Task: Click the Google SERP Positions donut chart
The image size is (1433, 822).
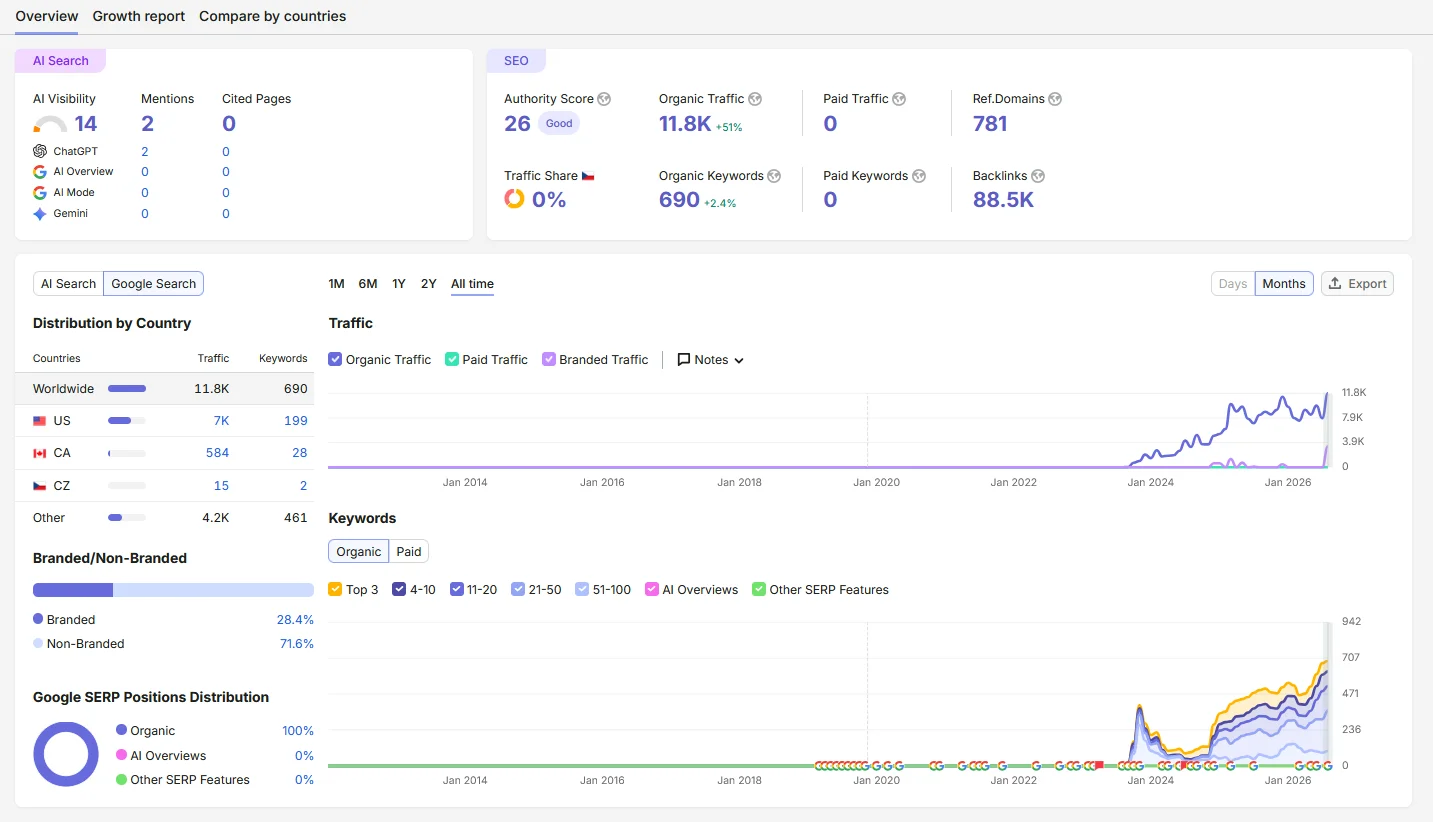Action: 66,754
